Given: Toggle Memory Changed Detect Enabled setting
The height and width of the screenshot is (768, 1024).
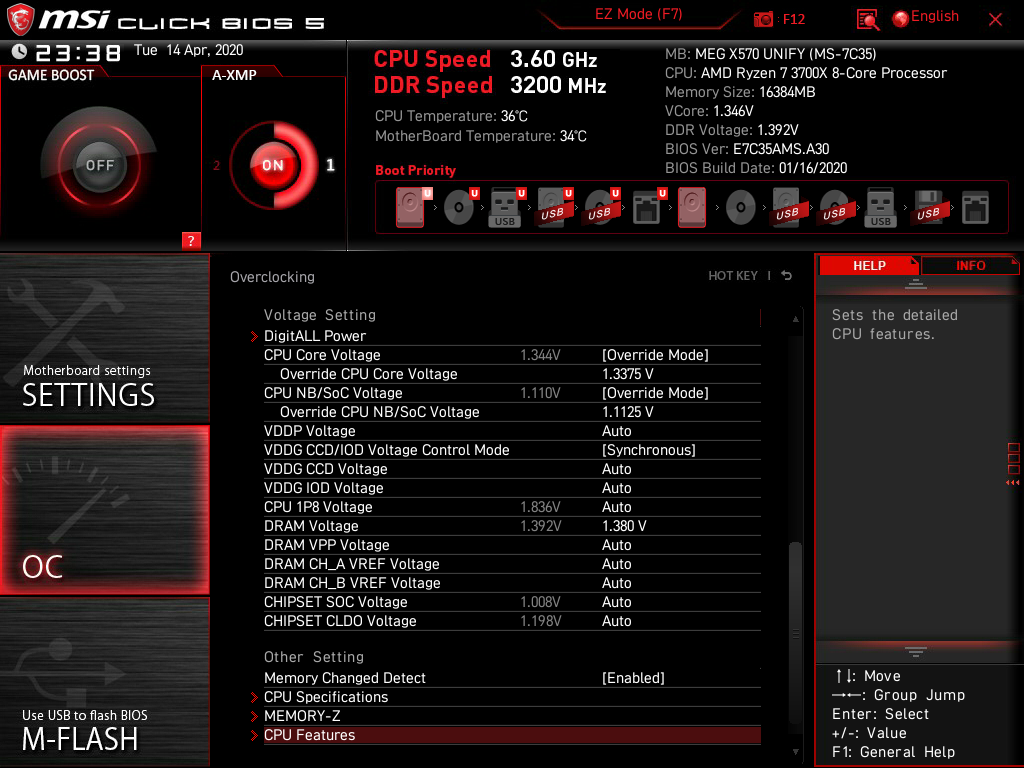Looking at the screenshot, I should pyautogui.click(x=633, y=678).
